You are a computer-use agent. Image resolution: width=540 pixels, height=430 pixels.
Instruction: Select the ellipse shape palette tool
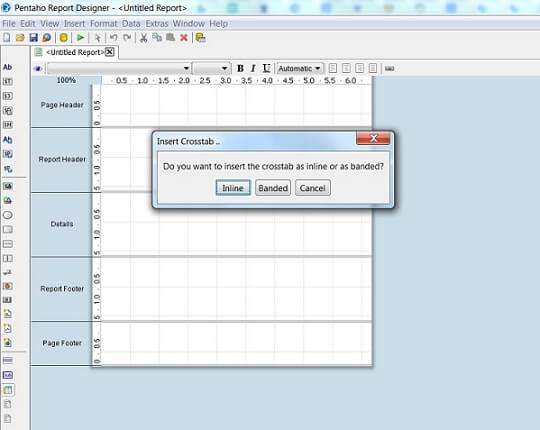pos(8,215)
